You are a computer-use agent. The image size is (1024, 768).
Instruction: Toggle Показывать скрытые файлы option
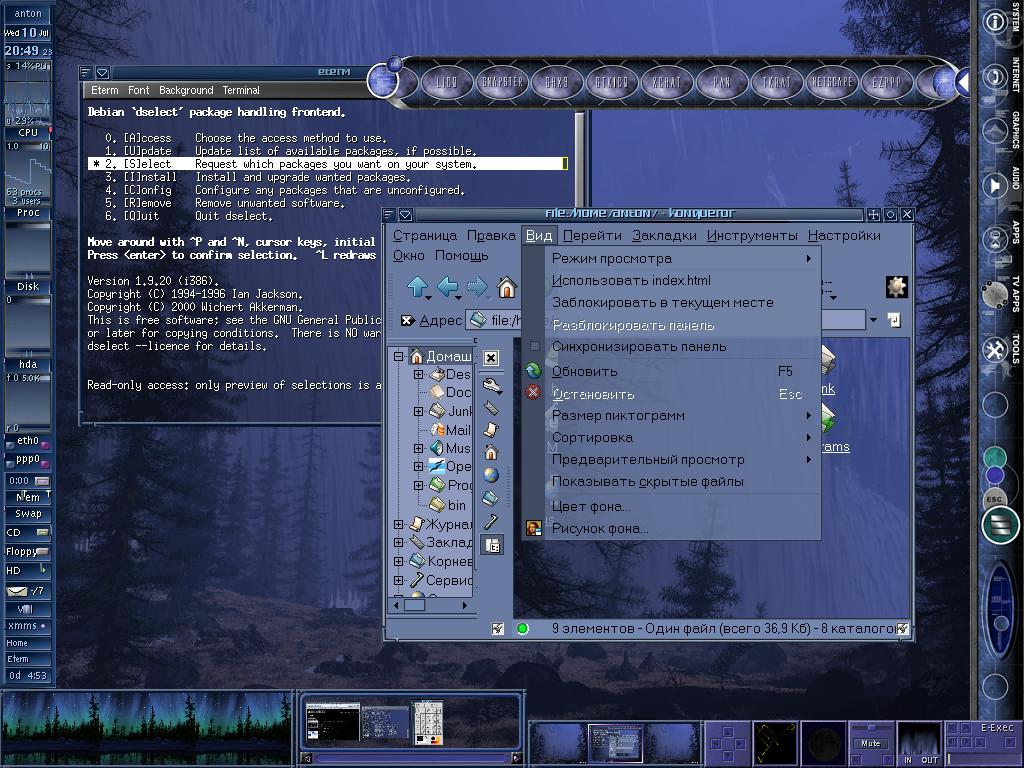click(647, 481)
